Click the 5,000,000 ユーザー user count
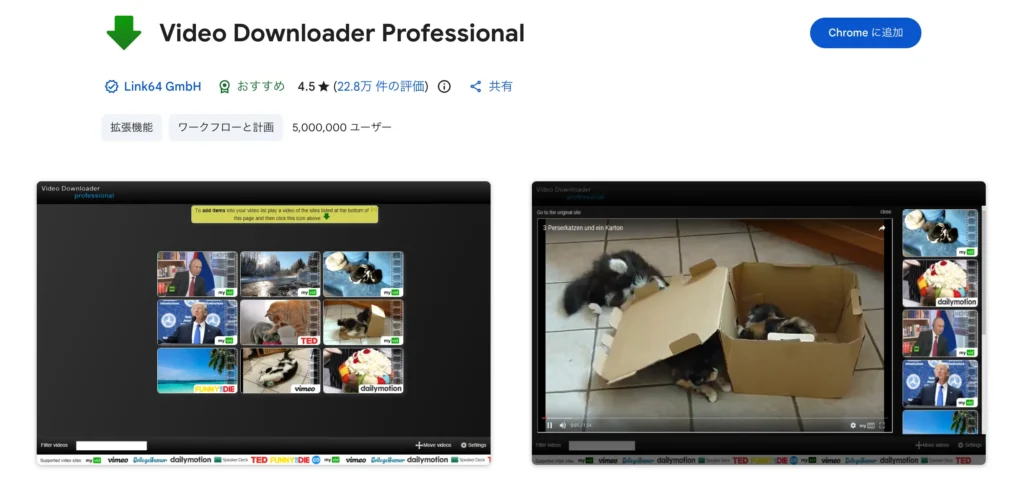Image resolution: width=1024 pixels, height=492 pixels. click(x=342, y=127)
